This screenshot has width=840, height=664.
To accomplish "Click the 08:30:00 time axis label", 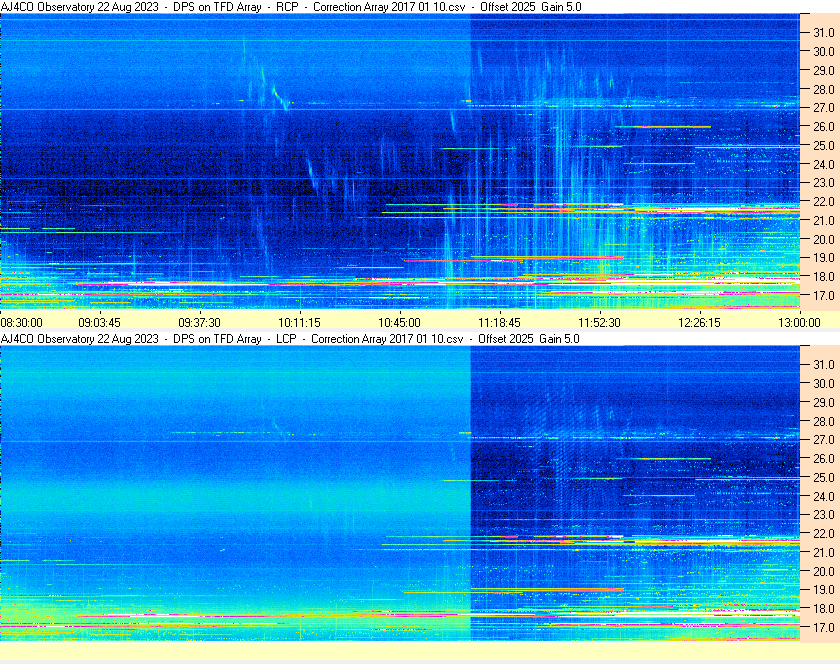I will tap(21, 322).
